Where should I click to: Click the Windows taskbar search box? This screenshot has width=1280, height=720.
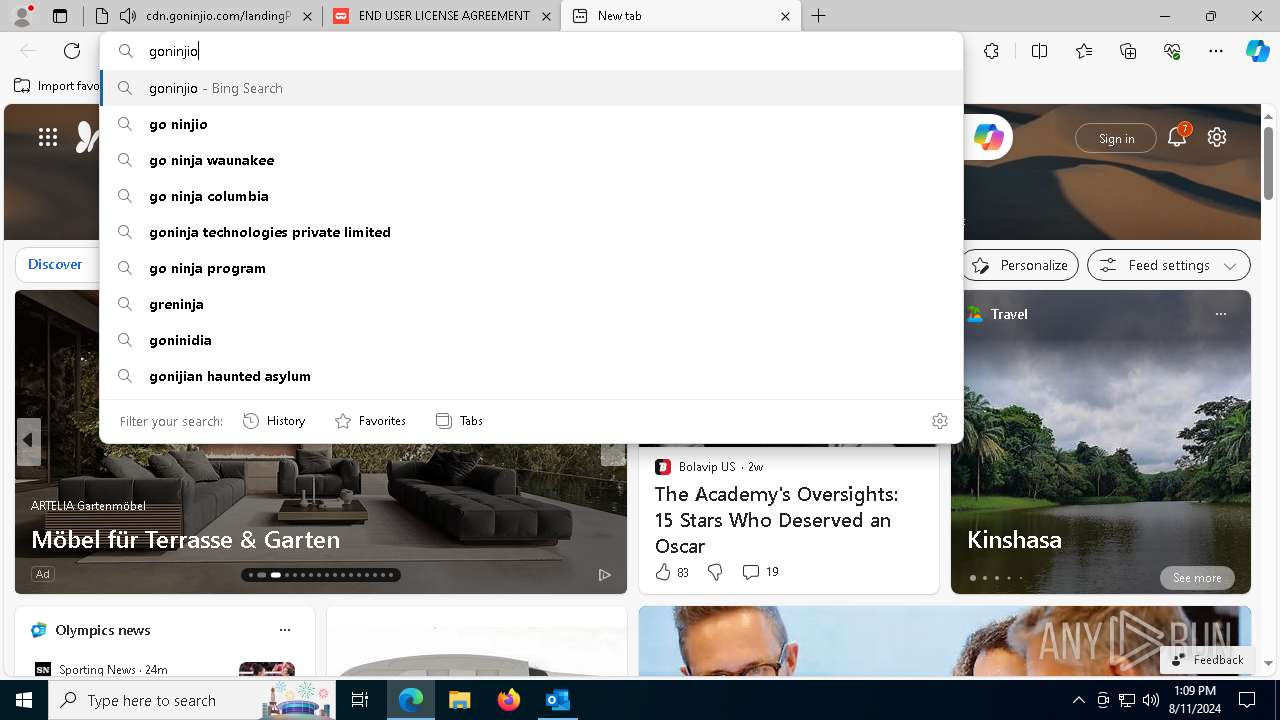point(190,700)
